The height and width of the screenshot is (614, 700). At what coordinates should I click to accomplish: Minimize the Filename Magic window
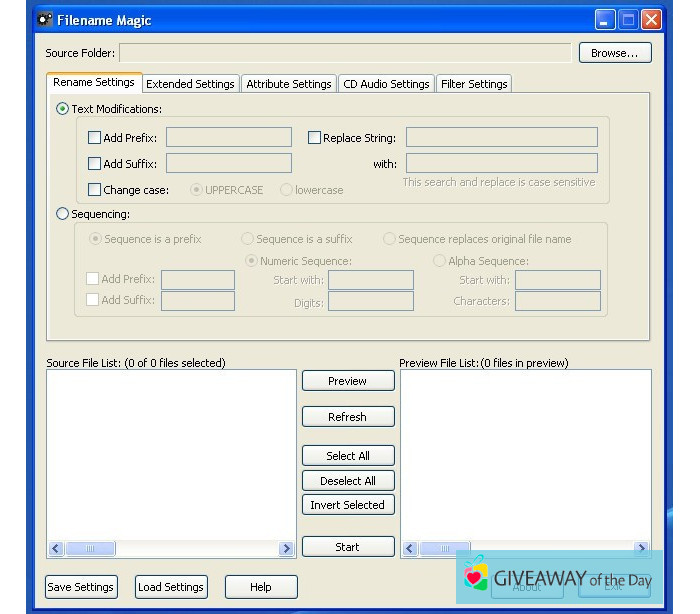click(x=605, y=20)
